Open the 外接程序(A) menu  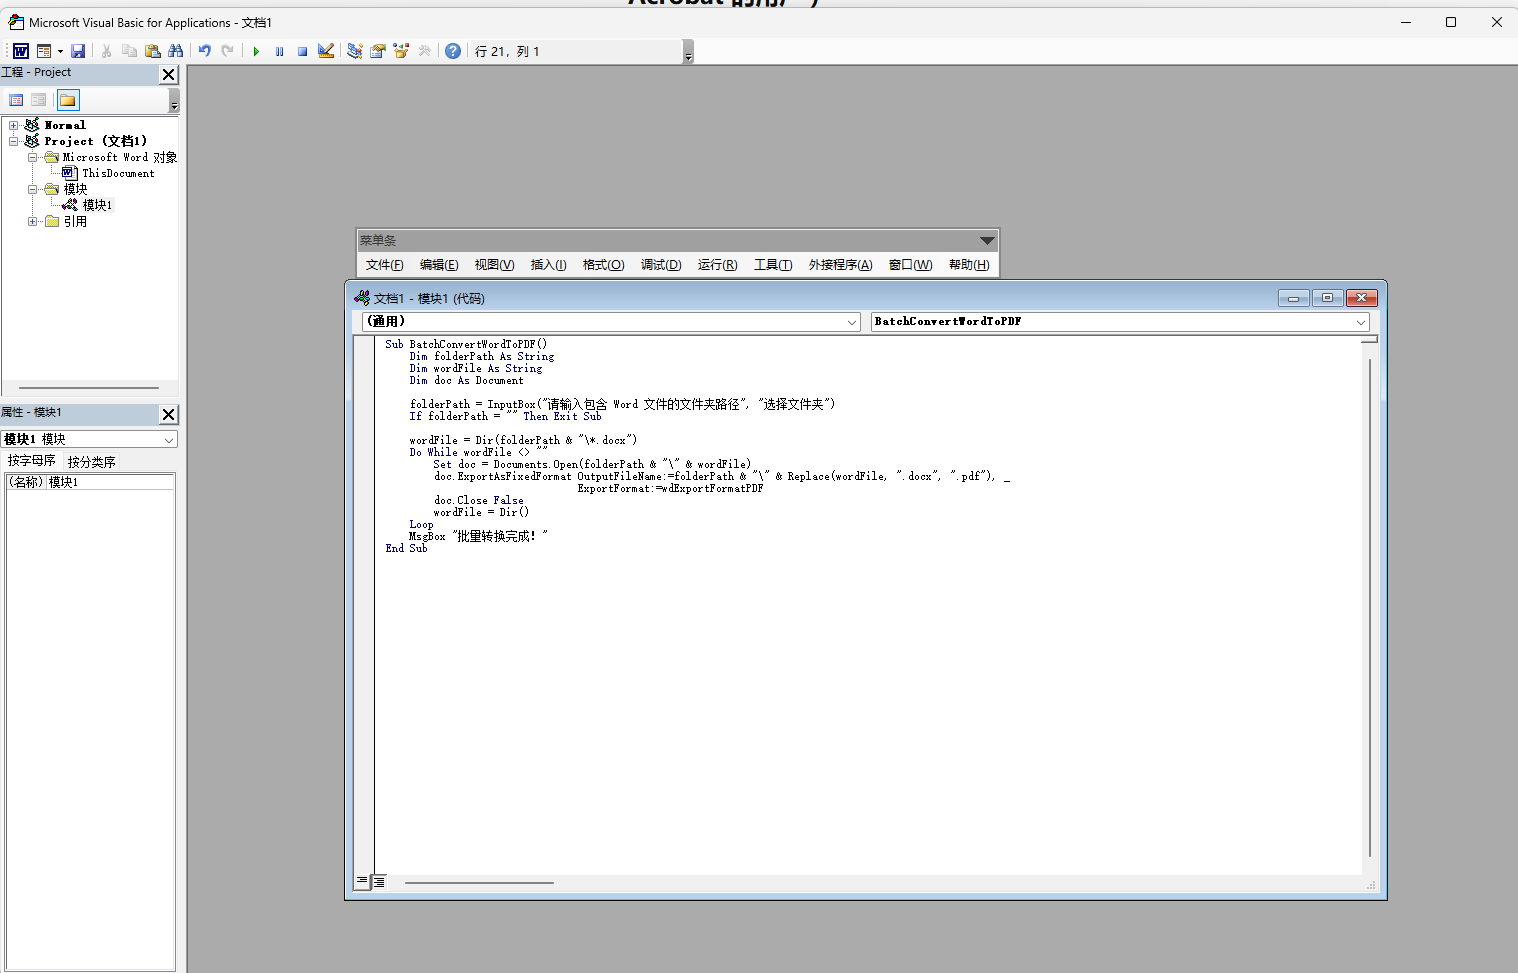(840, 265)
